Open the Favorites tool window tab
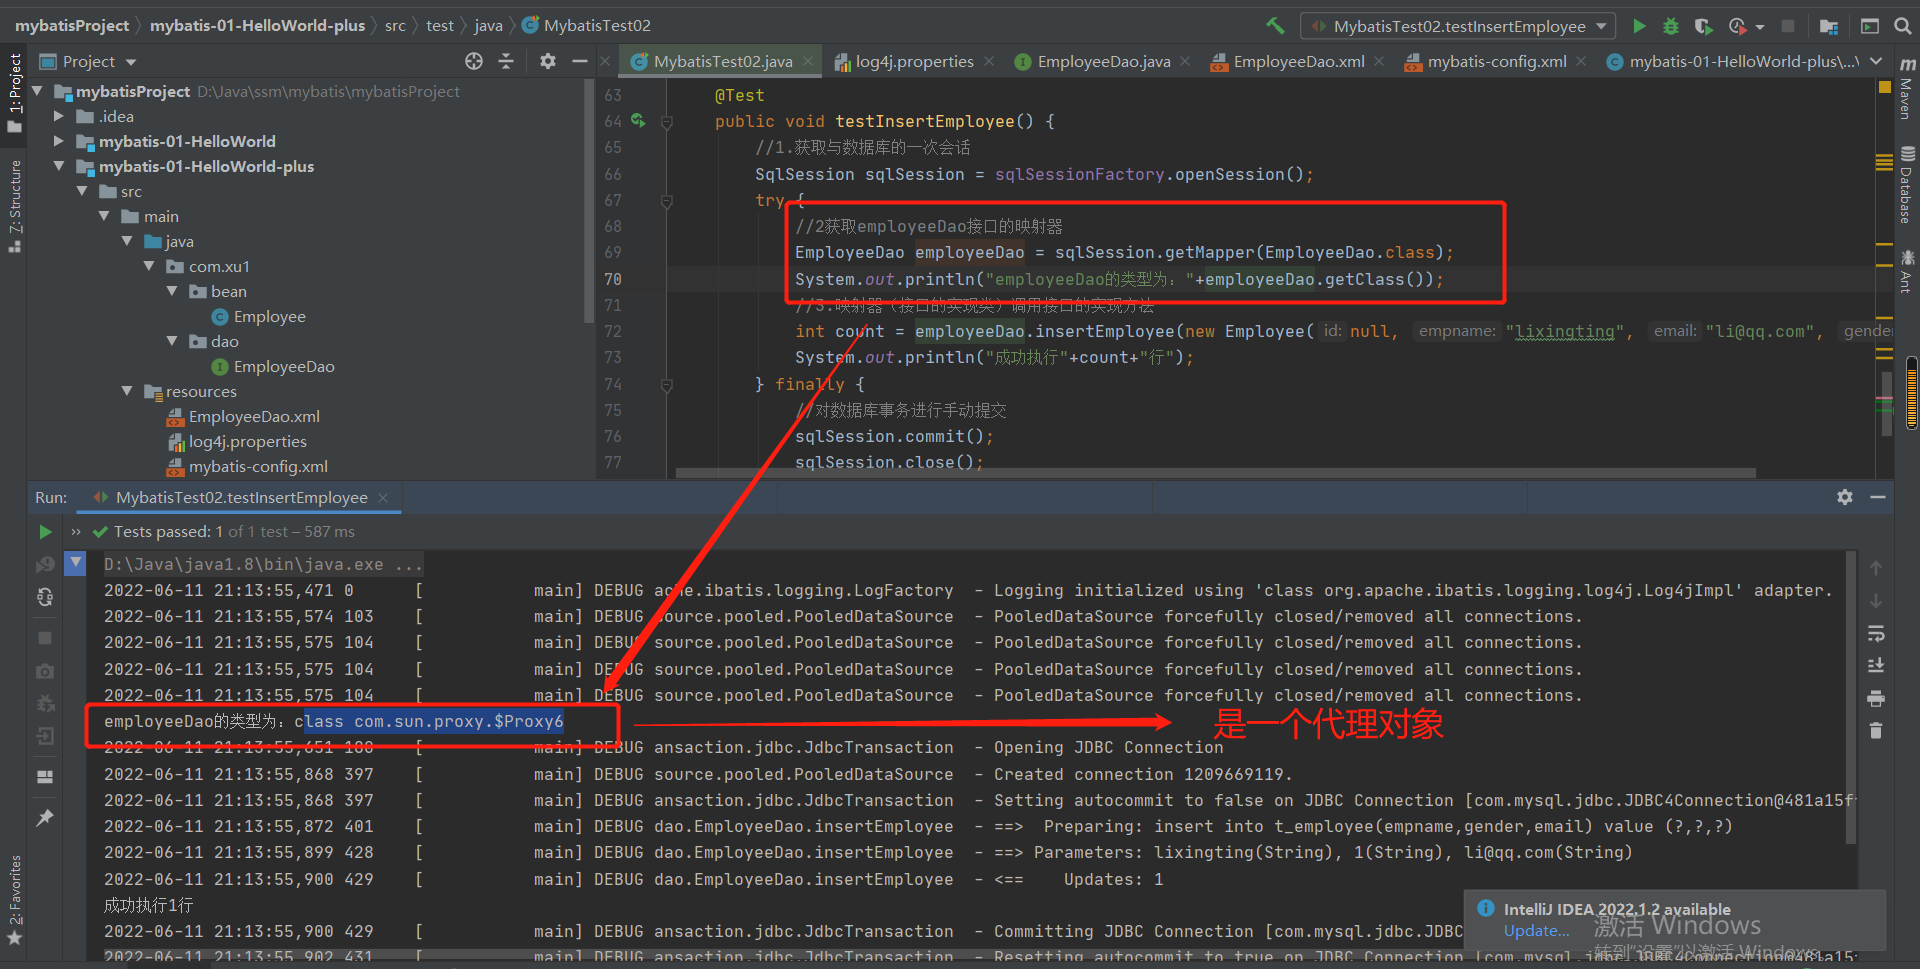1920x969 pixels. click(14, 899)
